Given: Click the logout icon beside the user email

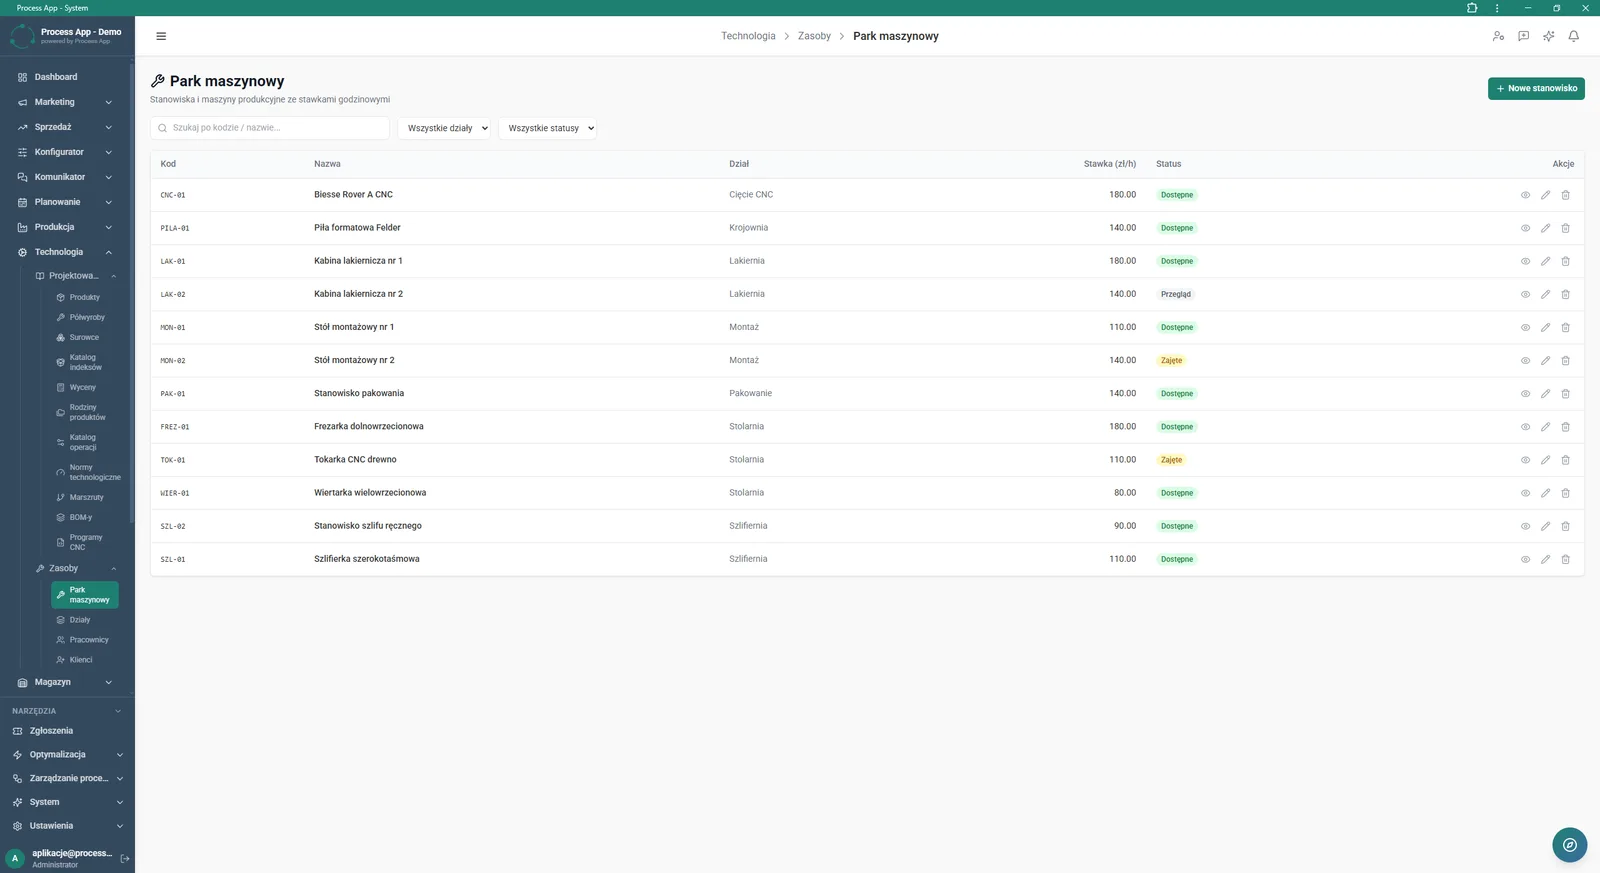Looking at the screenshot, I should [x=125, y=858].
